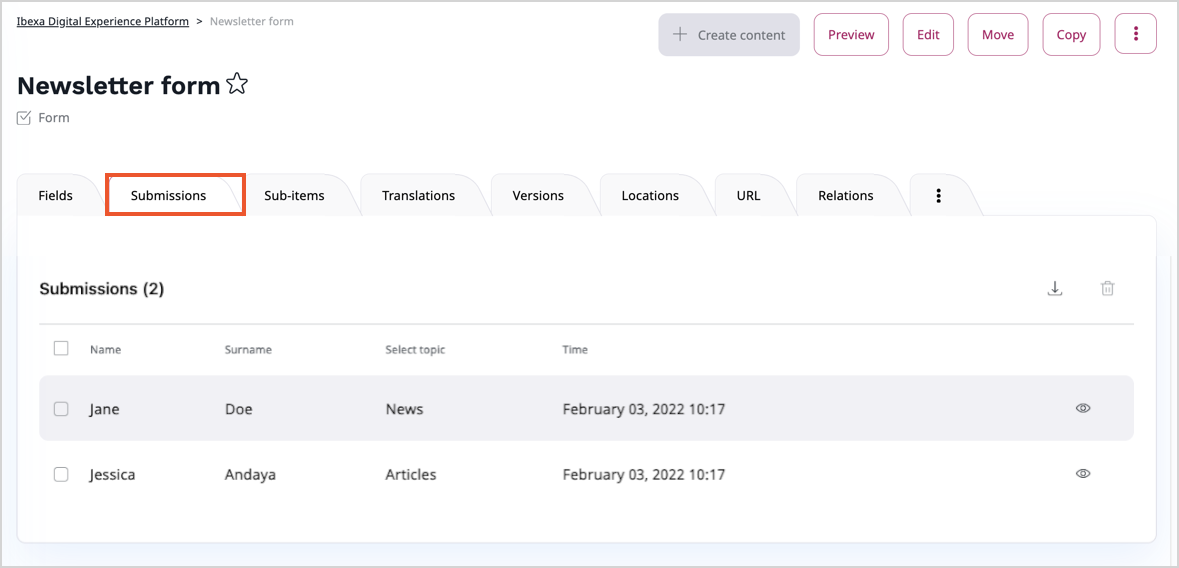1179x568 pixels.
Task: Check the box for Jessica's submission
Action: (x=61, y=475)
